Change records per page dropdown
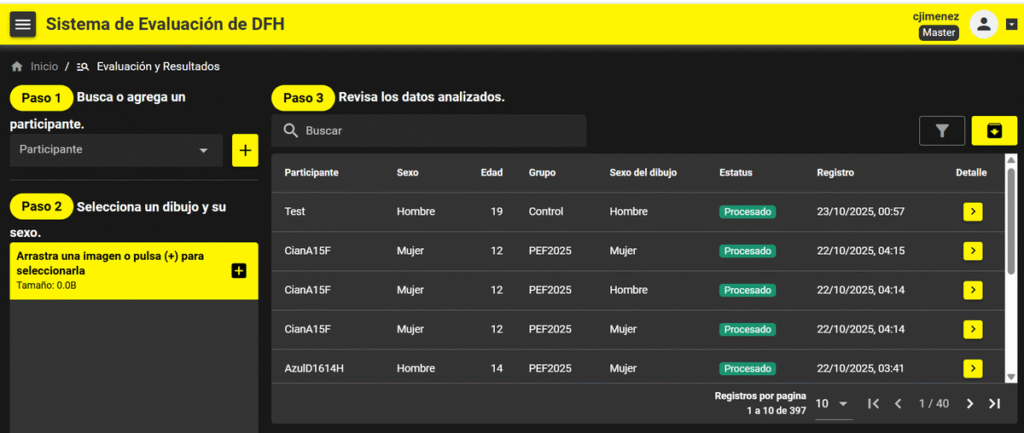The image size is (1024, 433). click(x=832, y=403)
